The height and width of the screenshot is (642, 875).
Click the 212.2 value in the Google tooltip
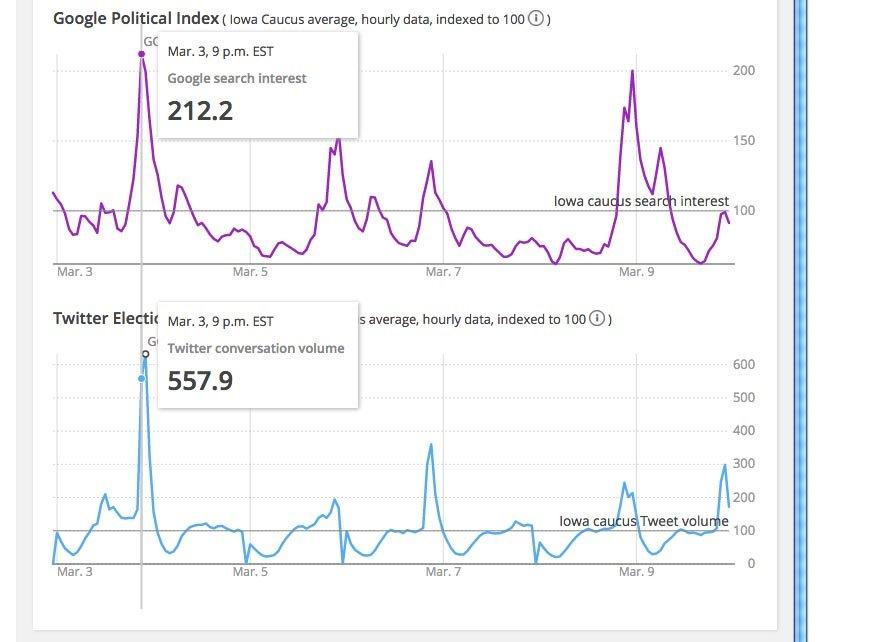(x=200, y=111)
